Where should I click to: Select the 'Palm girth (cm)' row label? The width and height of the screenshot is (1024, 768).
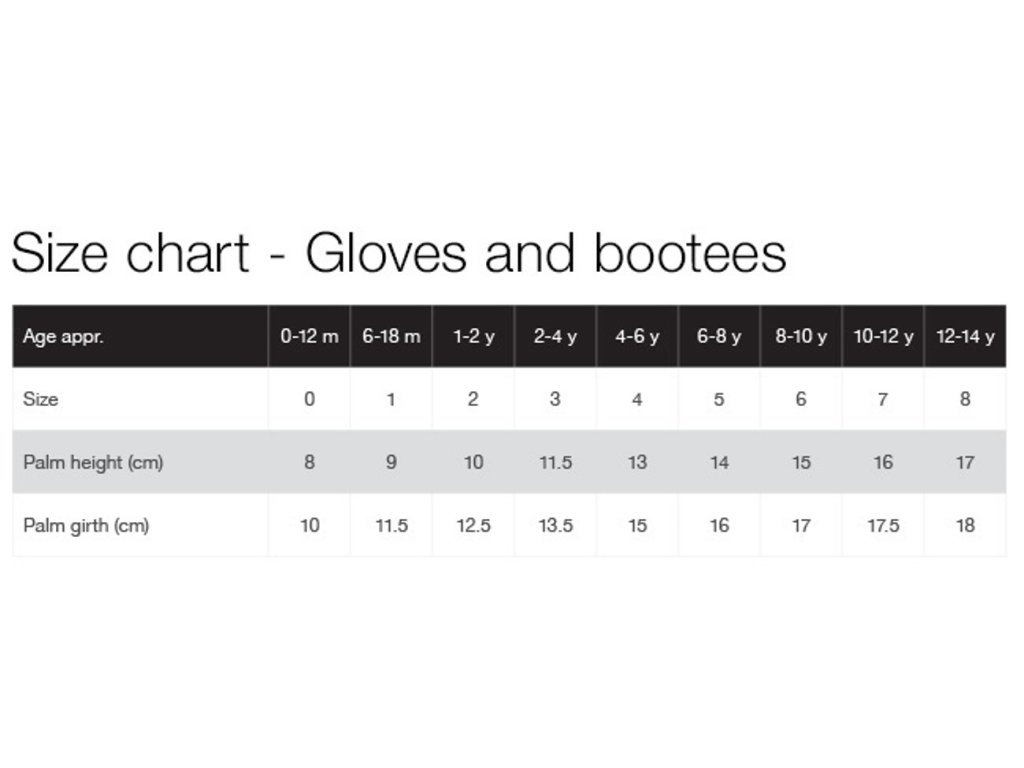(86, 525)
